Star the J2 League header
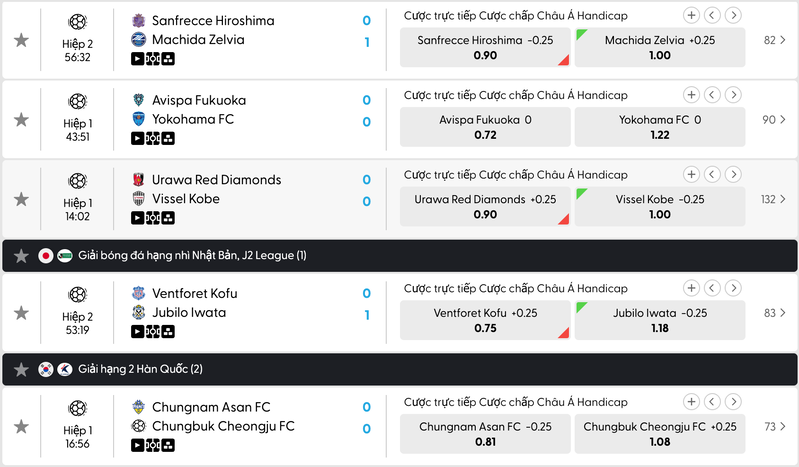The width and height of the screenshot is (799, 467). click(x=21, y=256)
